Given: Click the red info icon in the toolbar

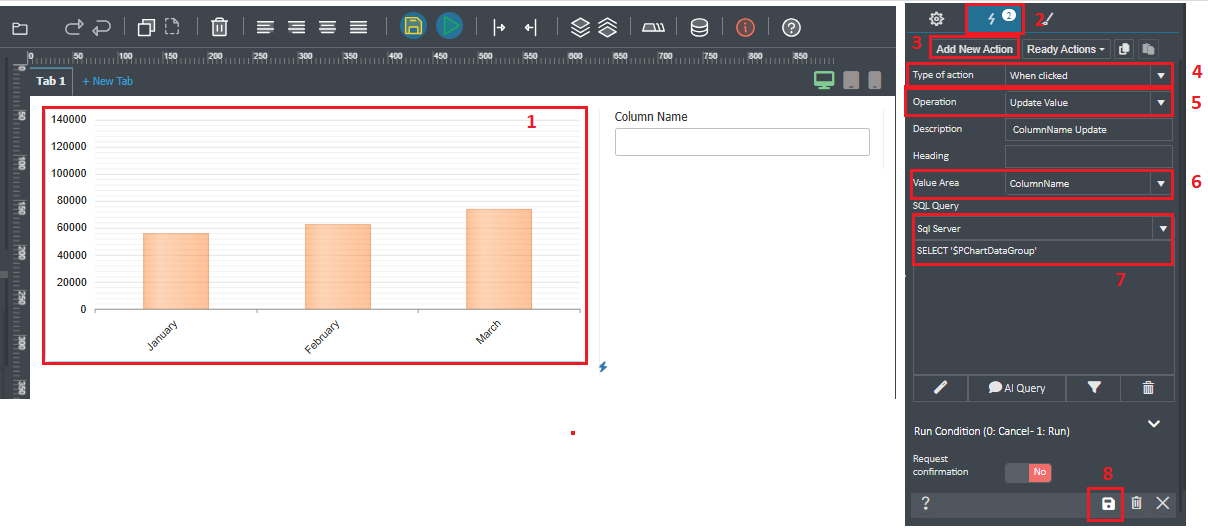Looking at the screenshot, I should (745, 28).
